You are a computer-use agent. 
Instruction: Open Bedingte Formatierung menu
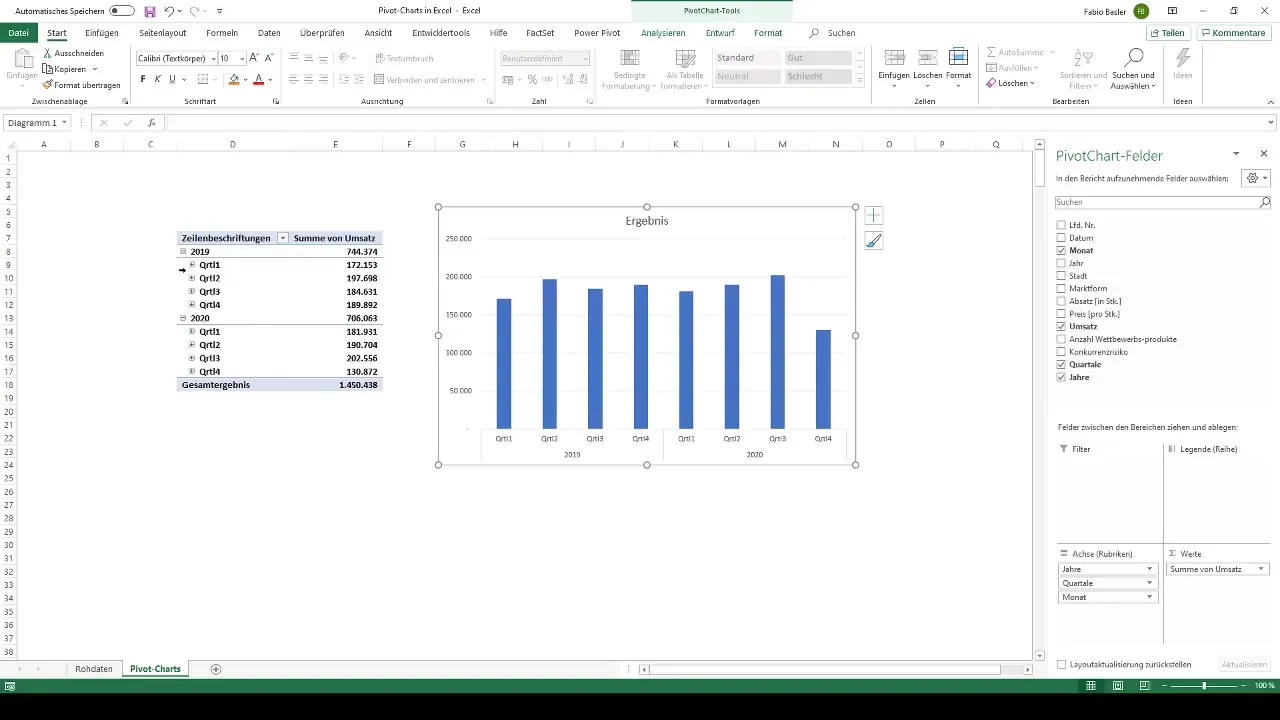pyautogui.click(x=629, y=69)
